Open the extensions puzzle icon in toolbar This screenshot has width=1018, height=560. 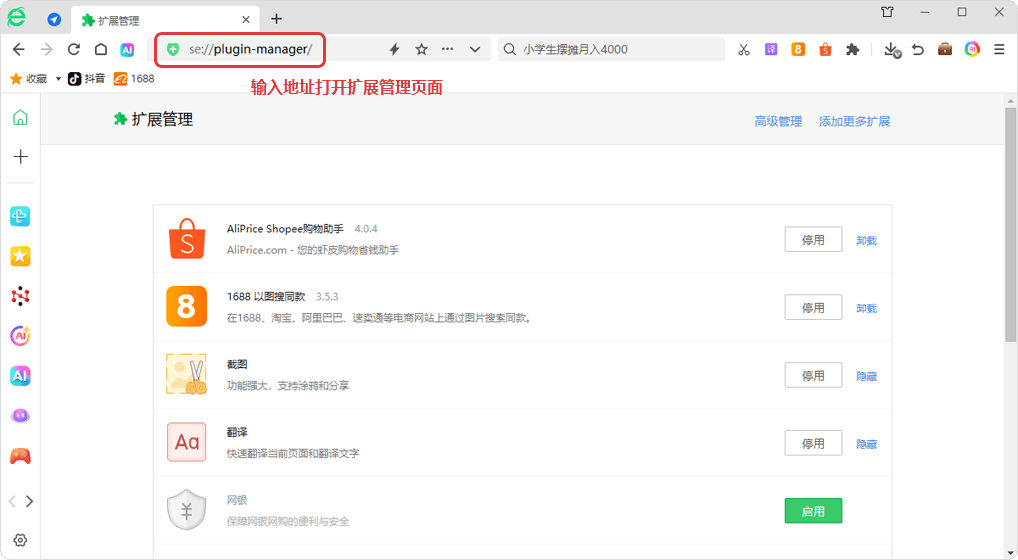(x=852, y=49)
